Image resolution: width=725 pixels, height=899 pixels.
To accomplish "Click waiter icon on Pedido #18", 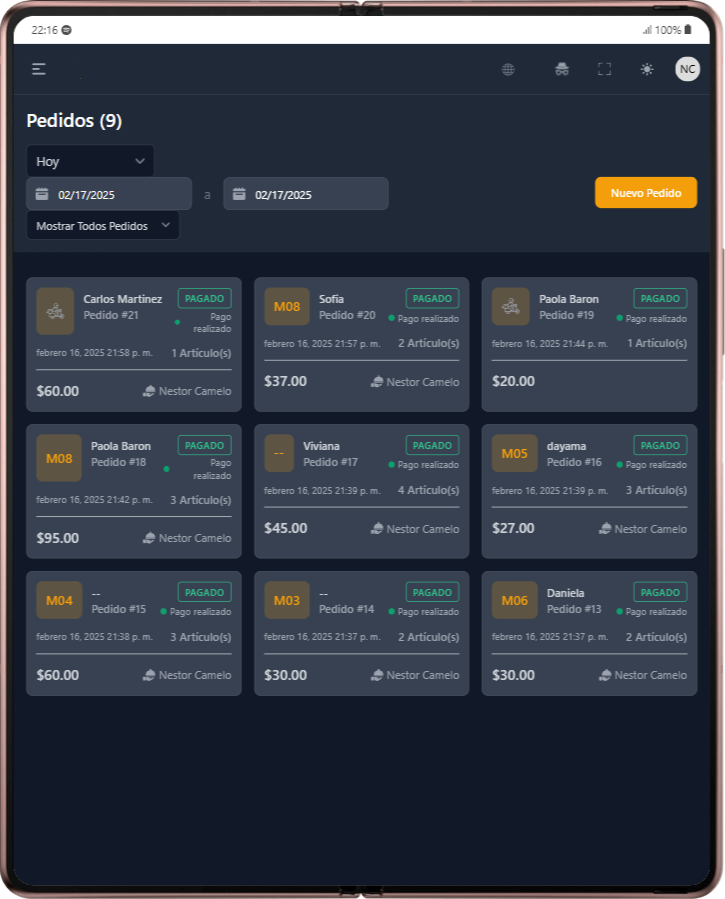I will pos(149,538).
